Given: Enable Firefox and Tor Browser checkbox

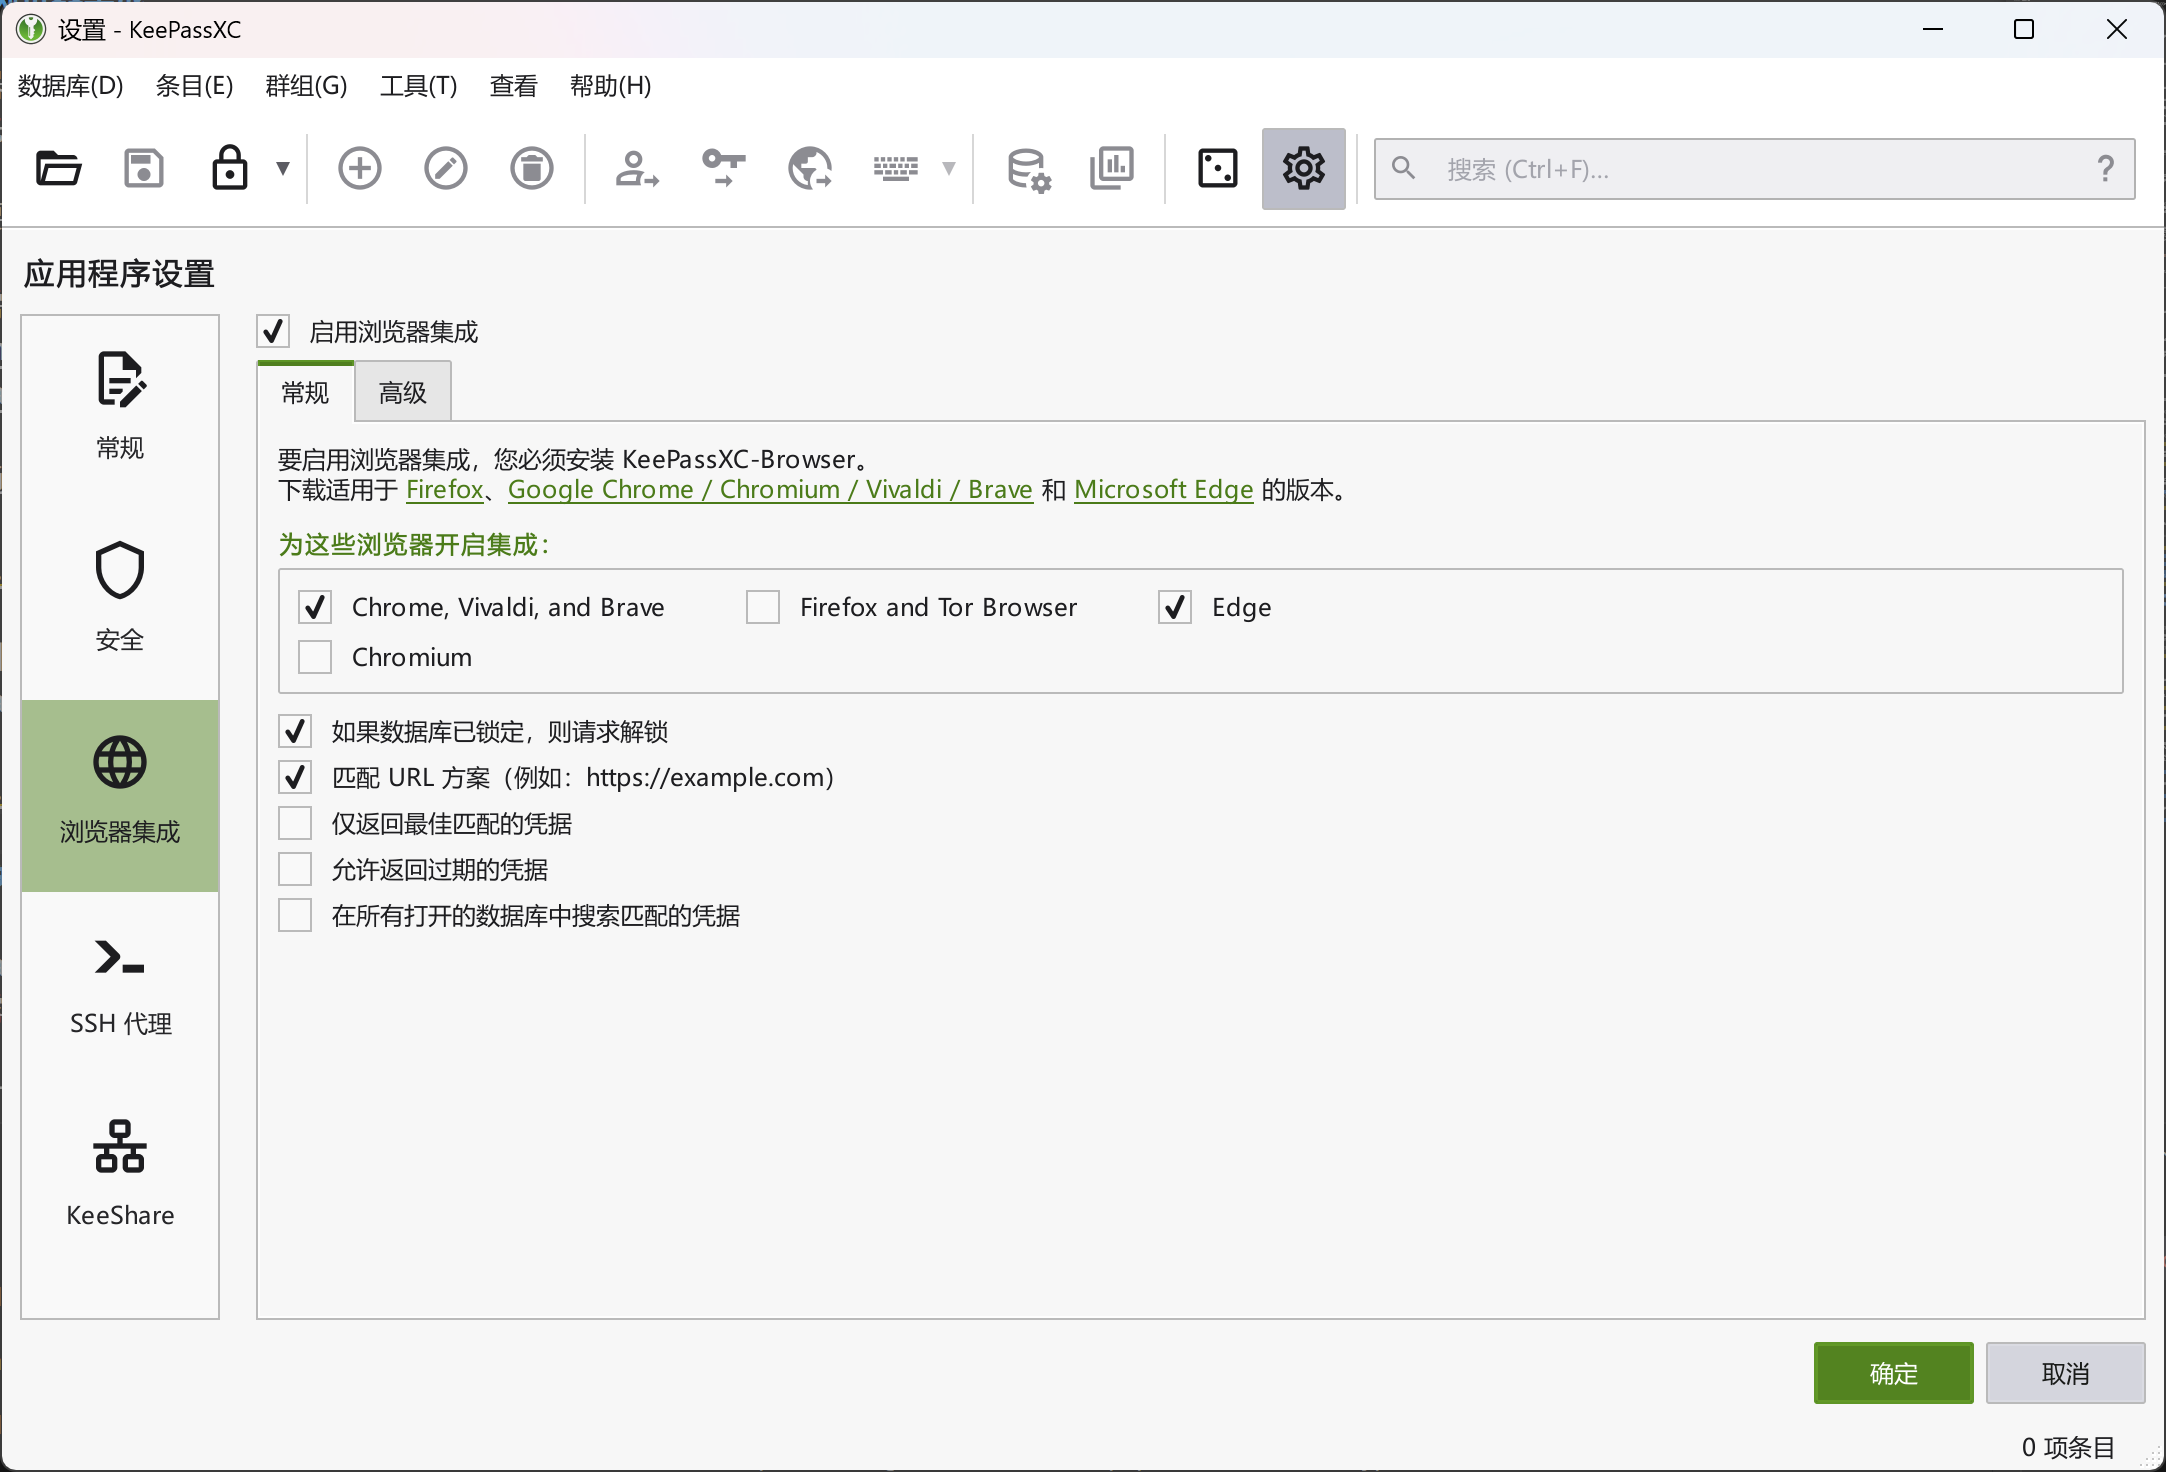Looking at the screenshot, I should click(763, 607).
